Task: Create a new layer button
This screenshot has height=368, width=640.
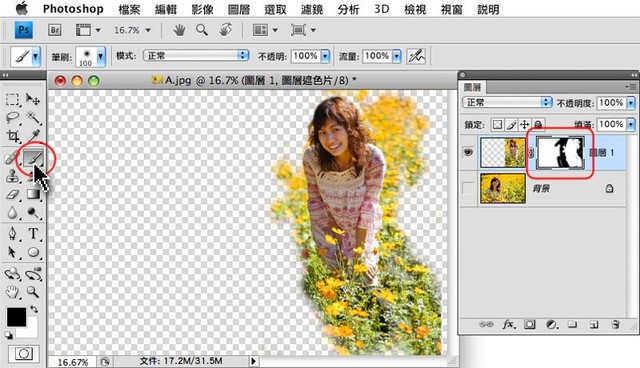Action: click(x=594, y=325)
